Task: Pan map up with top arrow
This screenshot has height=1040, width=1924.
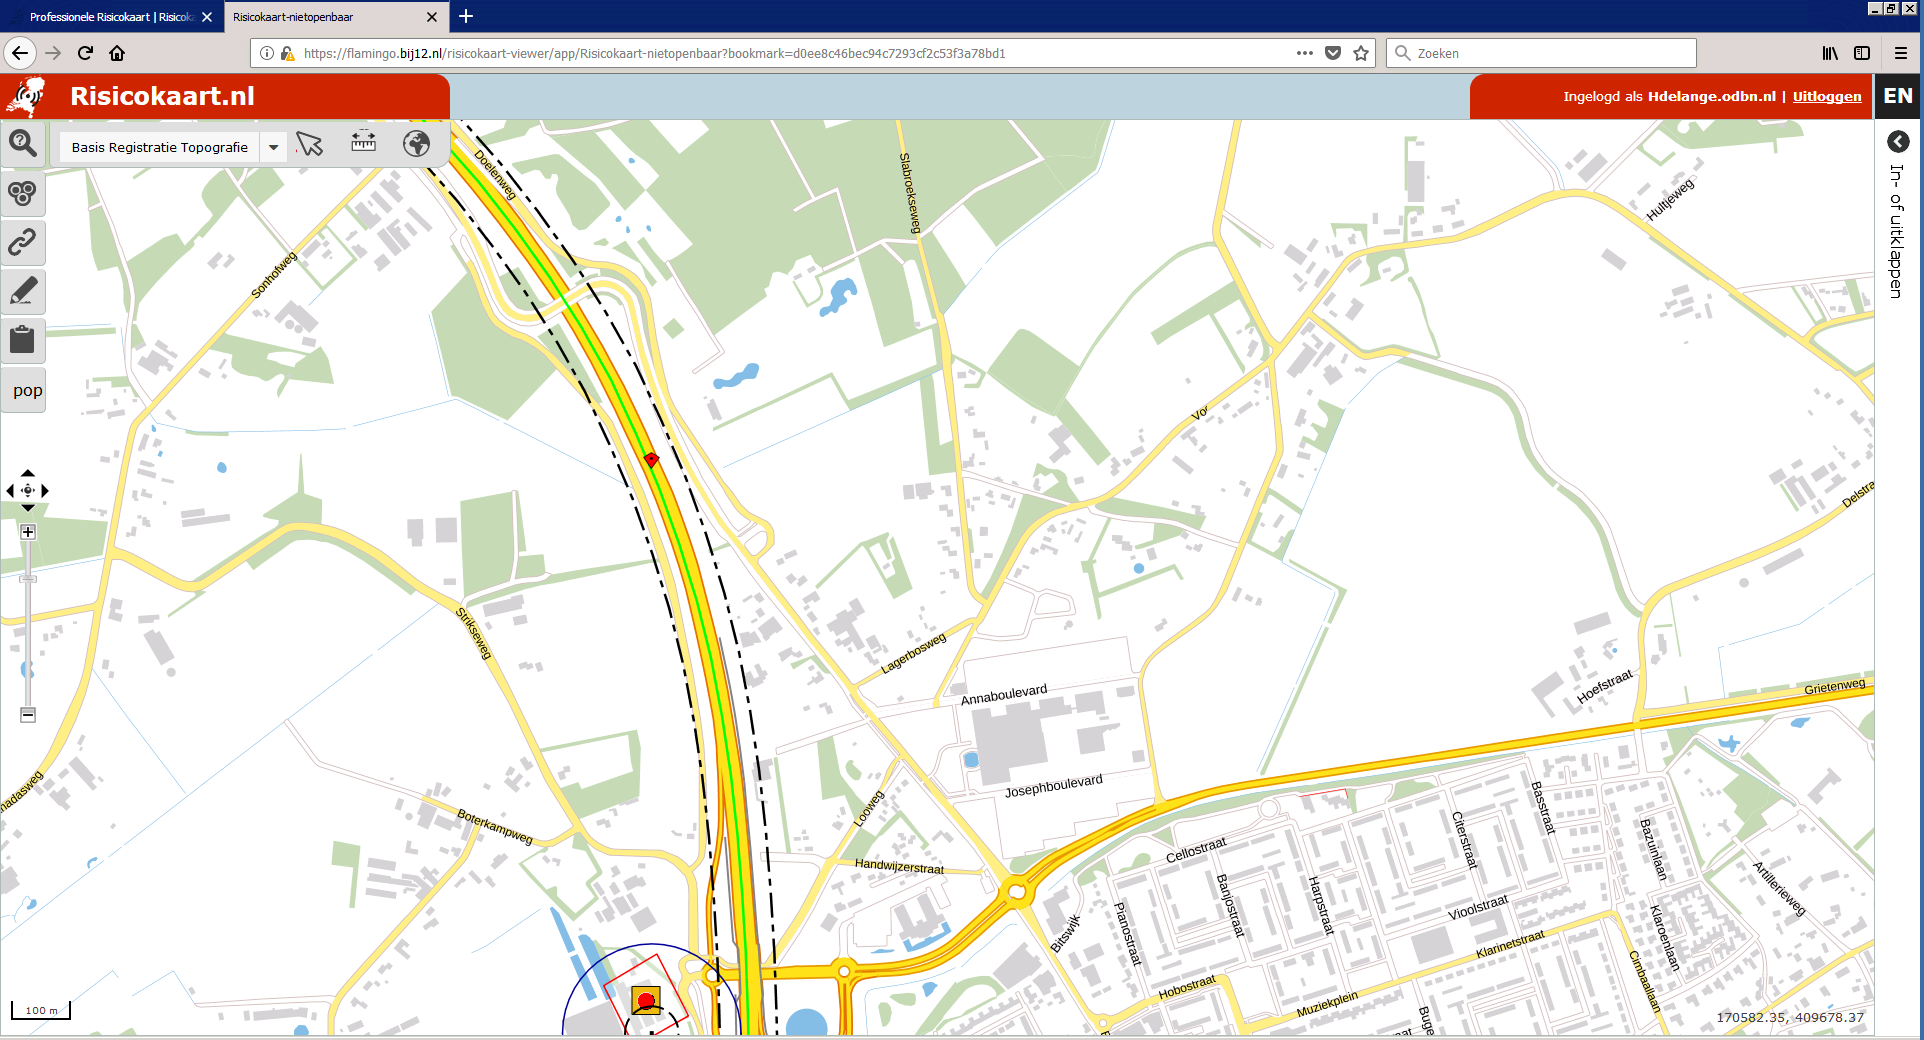Action: 28,473
